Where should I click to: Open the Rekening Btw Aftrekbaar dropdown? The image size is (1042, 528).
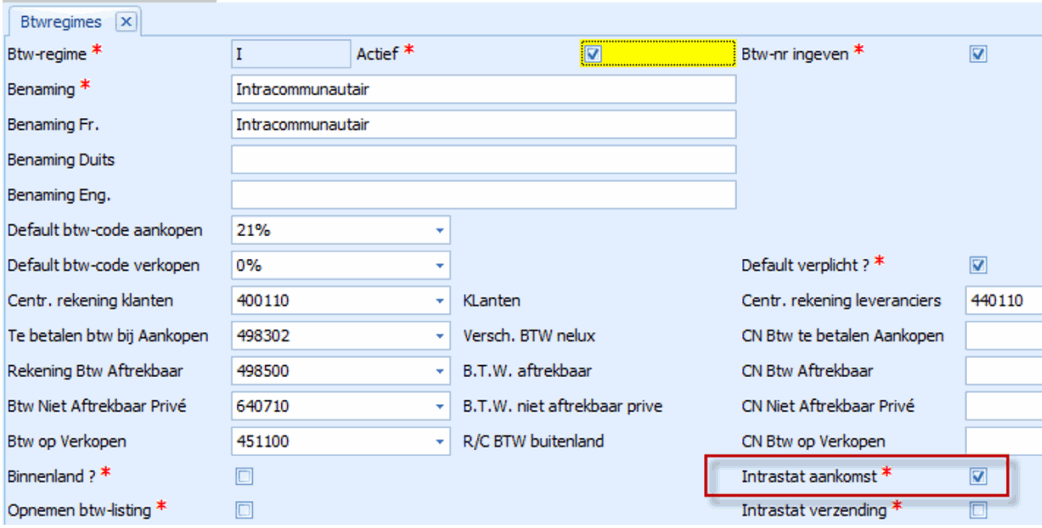(439, 371)
